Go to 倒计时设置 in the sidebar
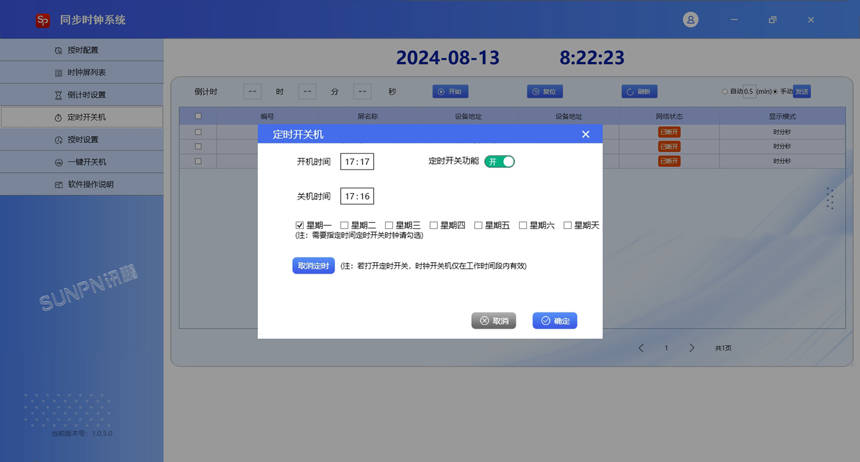This screenshot has width=860, height=462. click(x=82, y=95)
